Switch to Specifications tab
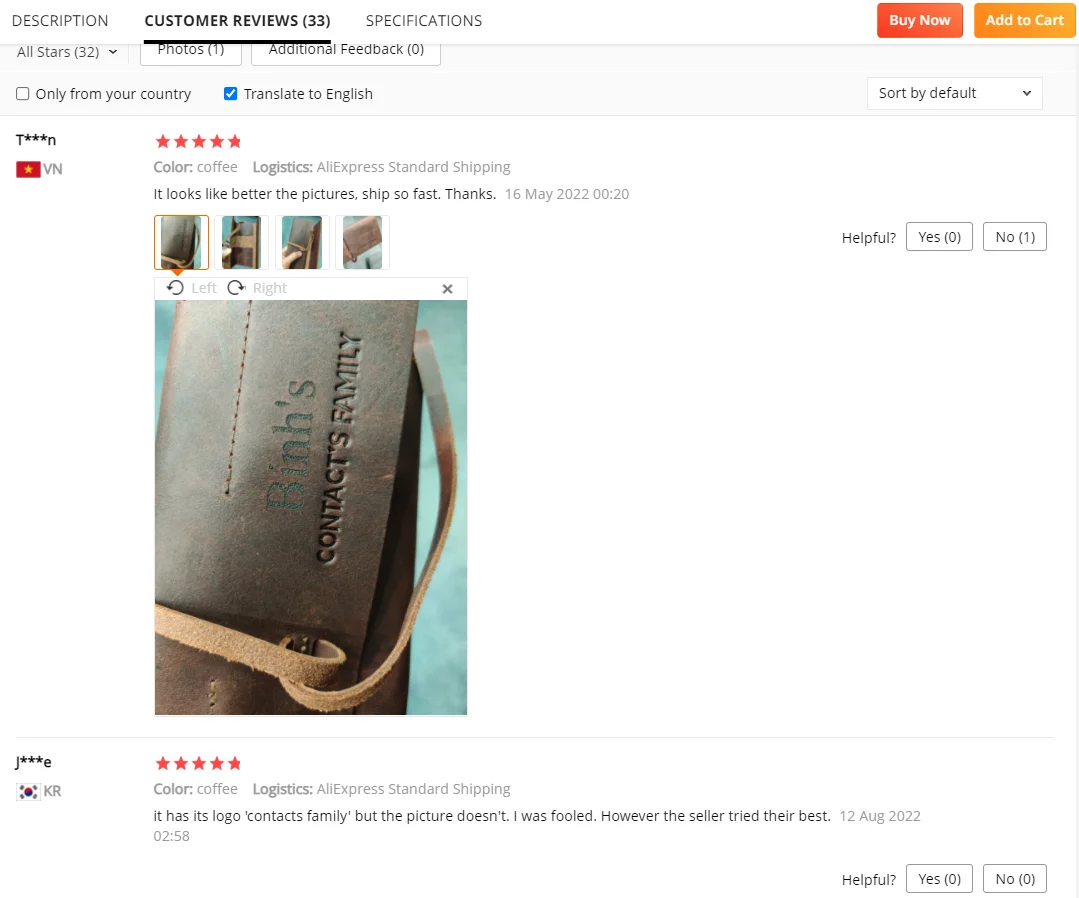The image size is (1079, 898). (424, 21)
